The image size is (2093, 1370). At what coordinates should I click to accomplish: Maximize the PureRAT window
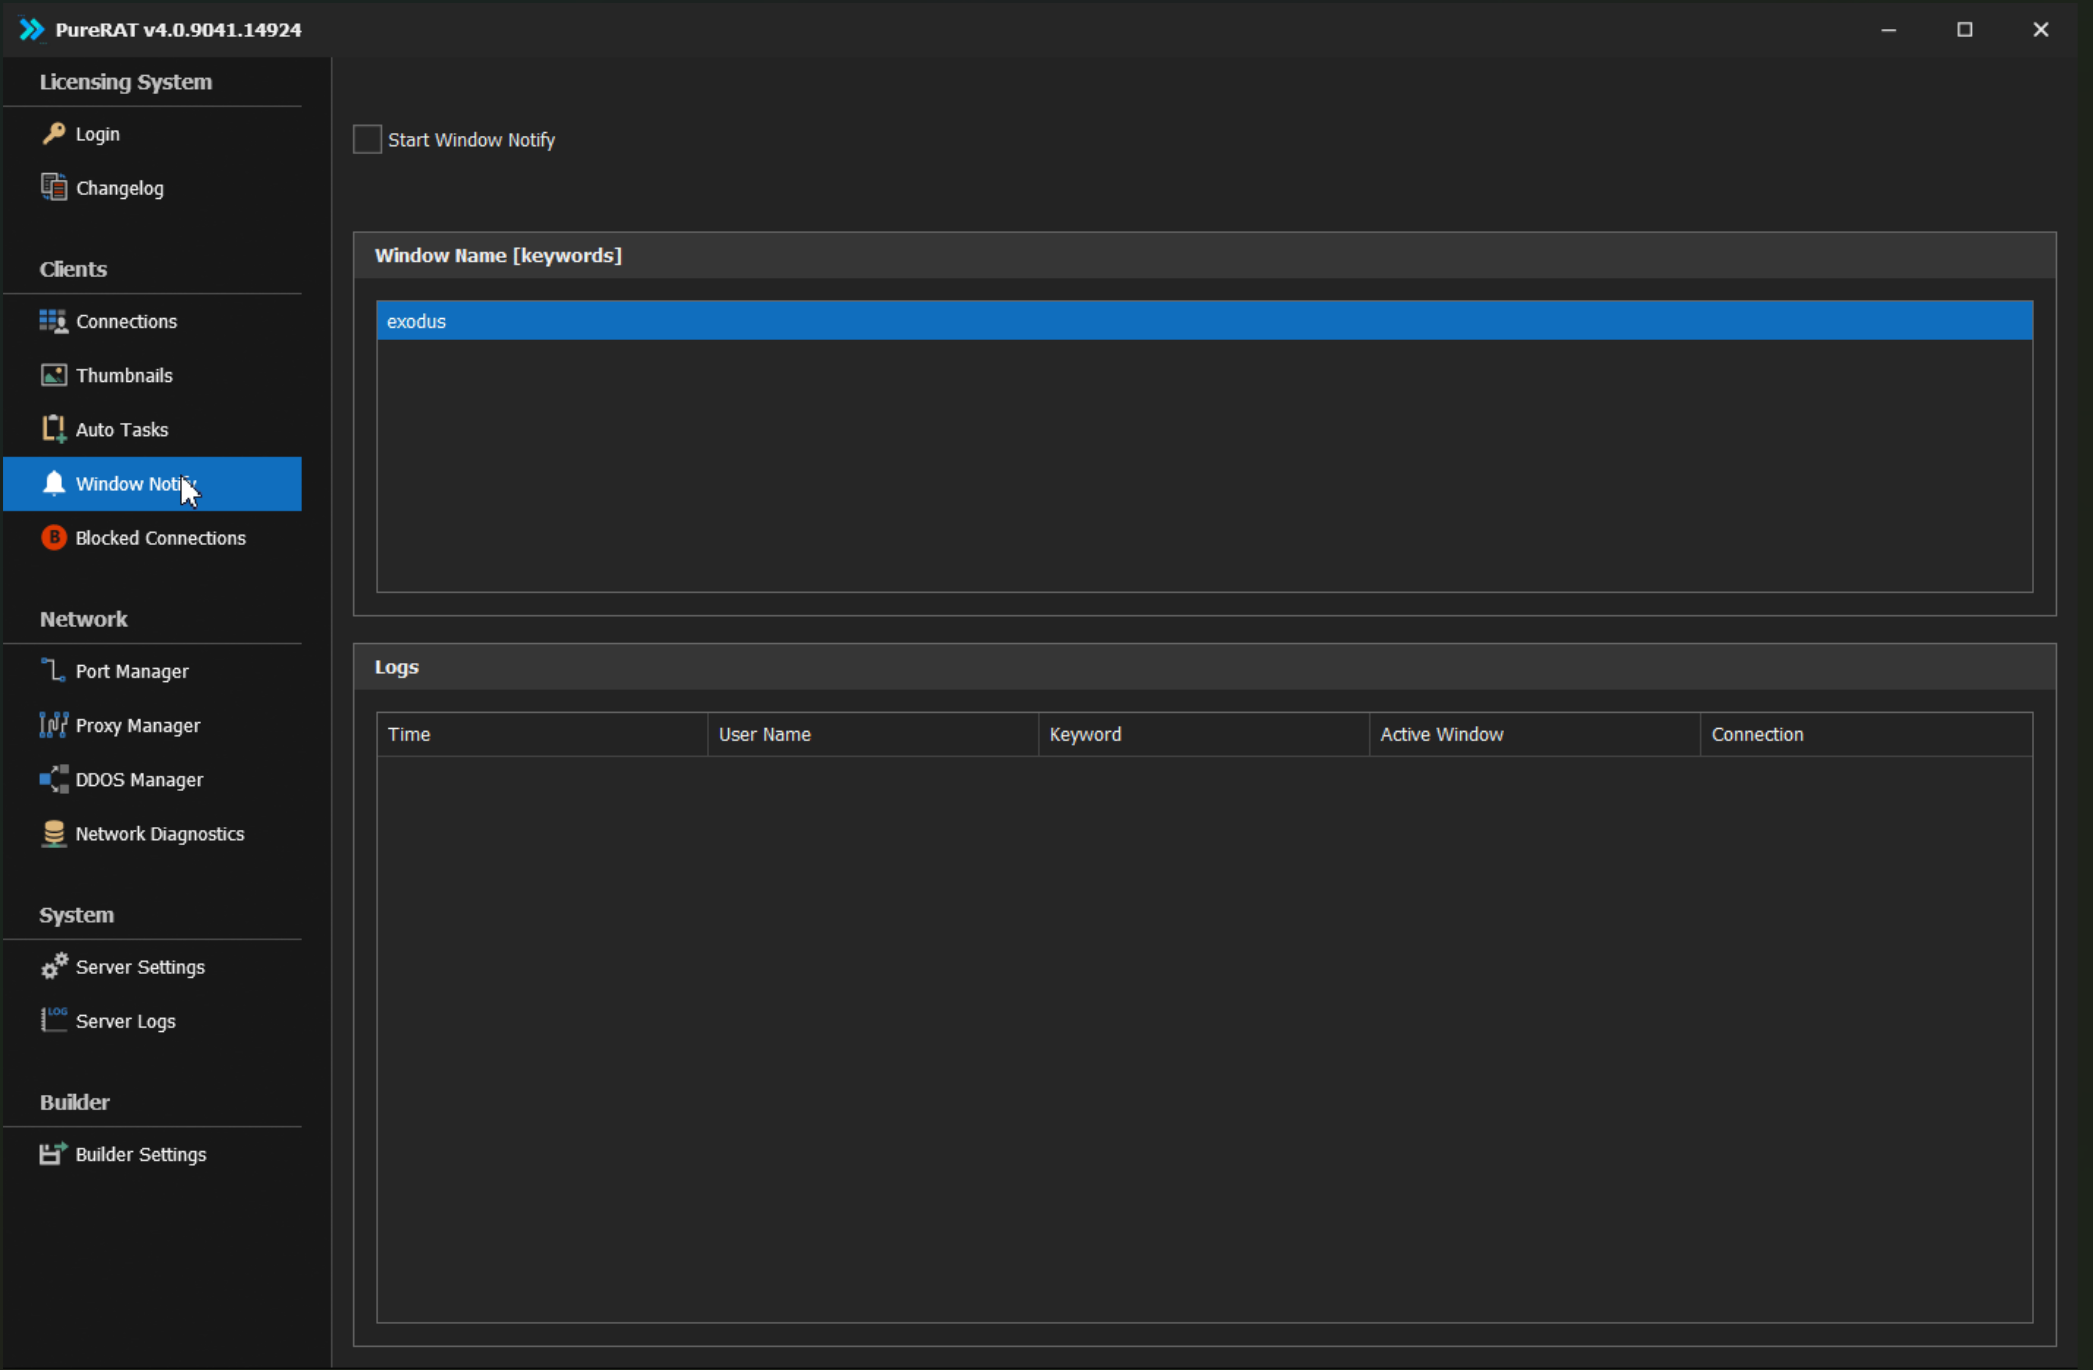pyautogui.click(x=1964, y=29)
